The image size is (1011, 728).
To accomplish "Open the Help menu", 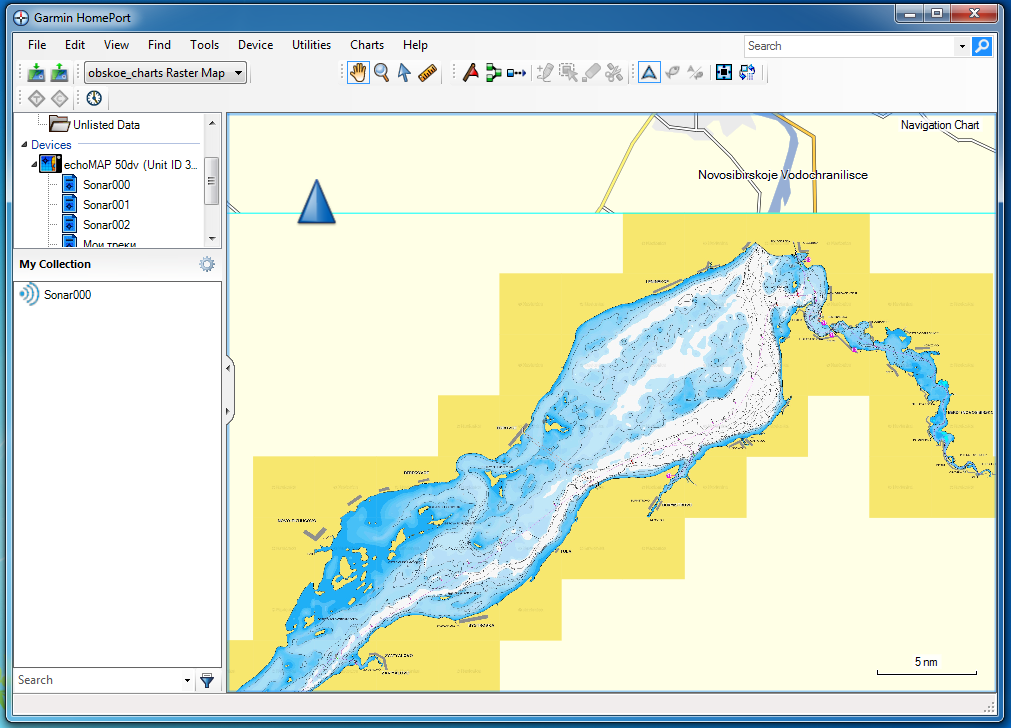I will click(x=415, y=45).
